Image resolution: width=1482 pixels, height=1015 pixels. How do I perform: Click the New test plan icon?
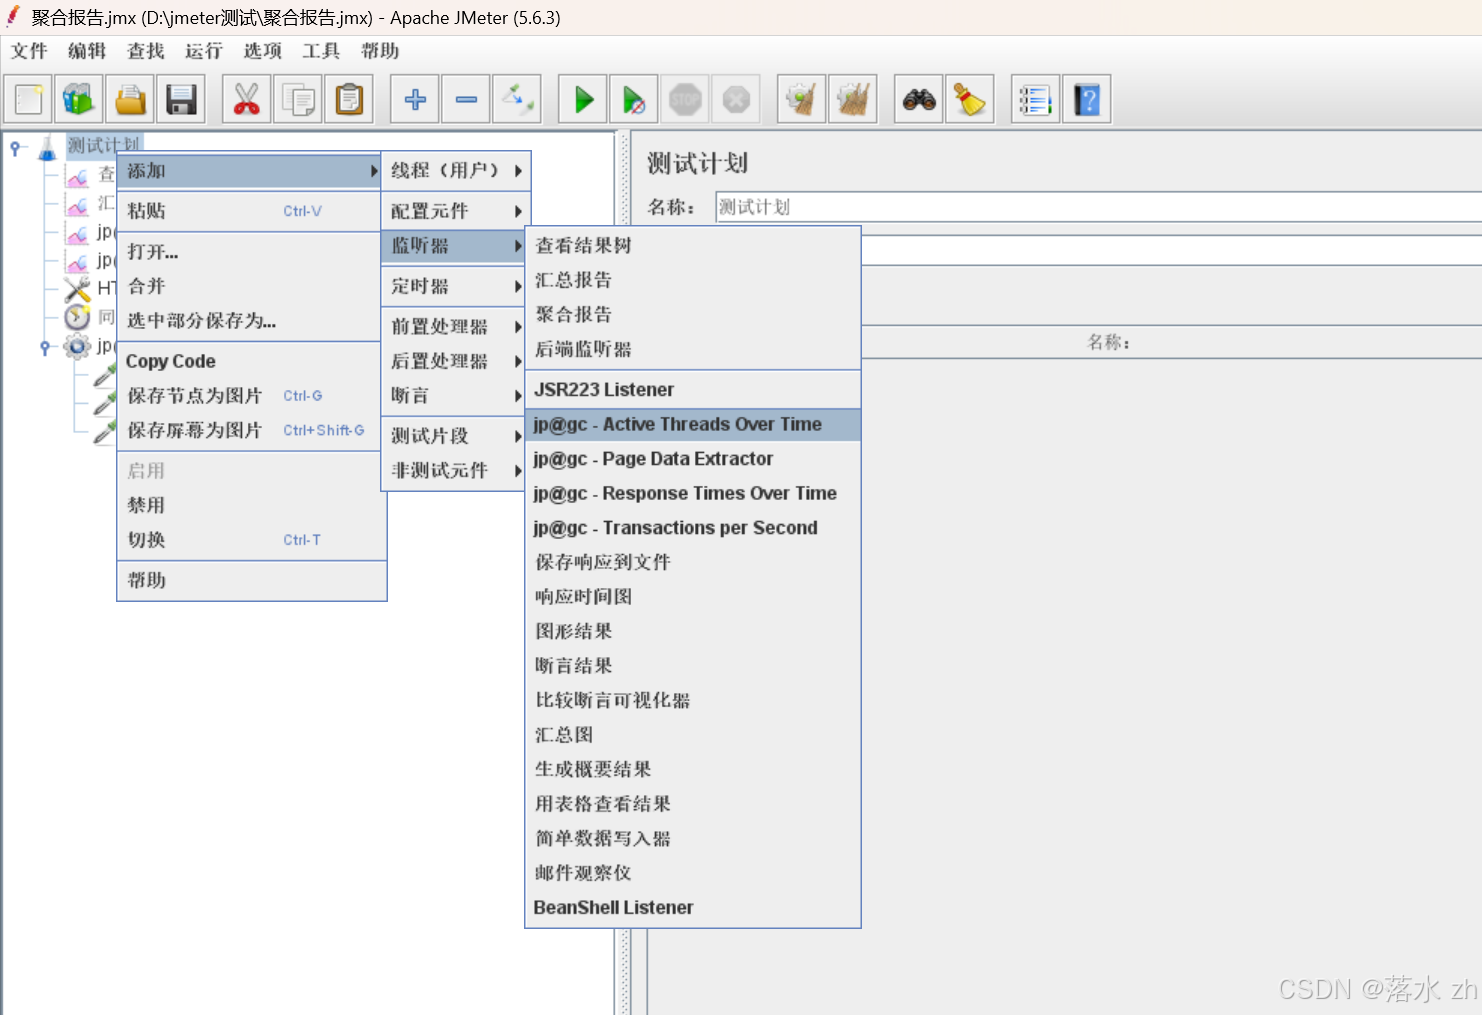tap(29, 99)
